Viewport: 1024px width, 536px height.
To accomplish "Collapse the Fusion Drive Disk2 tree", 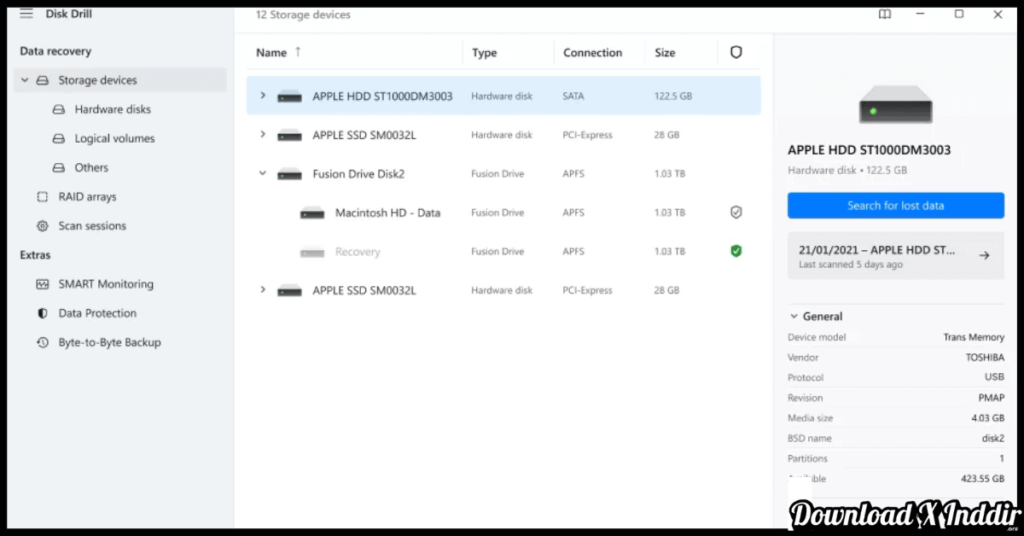I will (263, 174).
